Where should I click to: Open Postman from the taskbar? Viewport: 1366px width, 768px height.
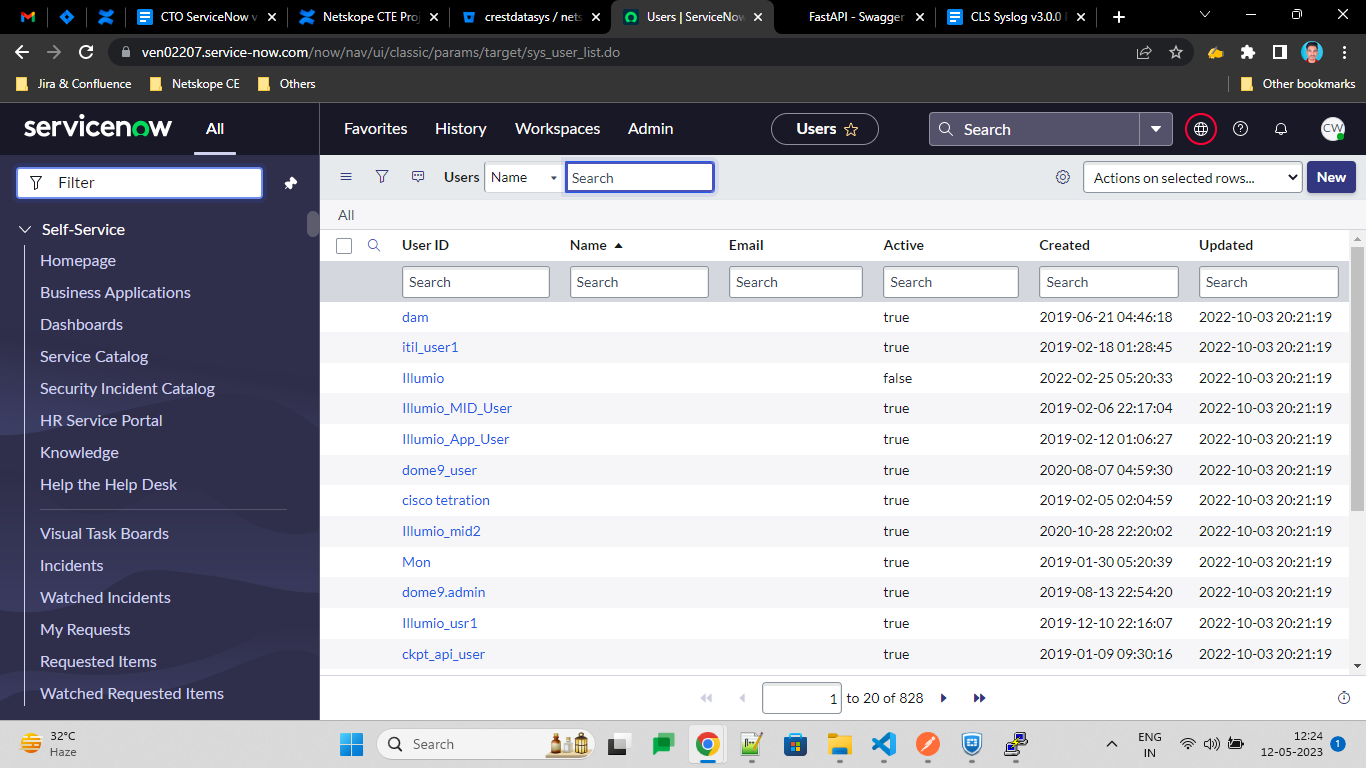[927, 744]
